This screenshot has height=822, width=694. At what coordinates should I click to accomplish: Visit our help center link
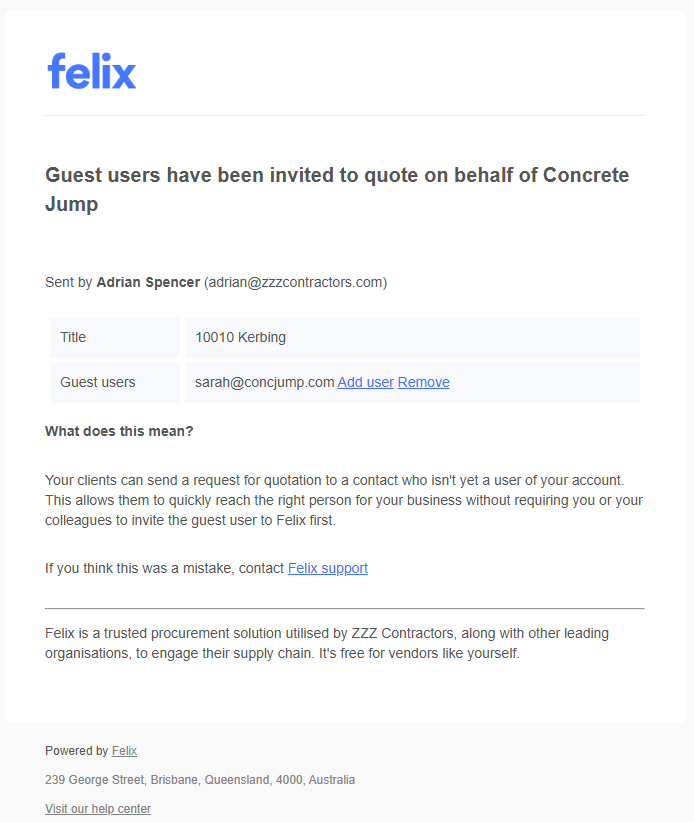click(98, 809)
